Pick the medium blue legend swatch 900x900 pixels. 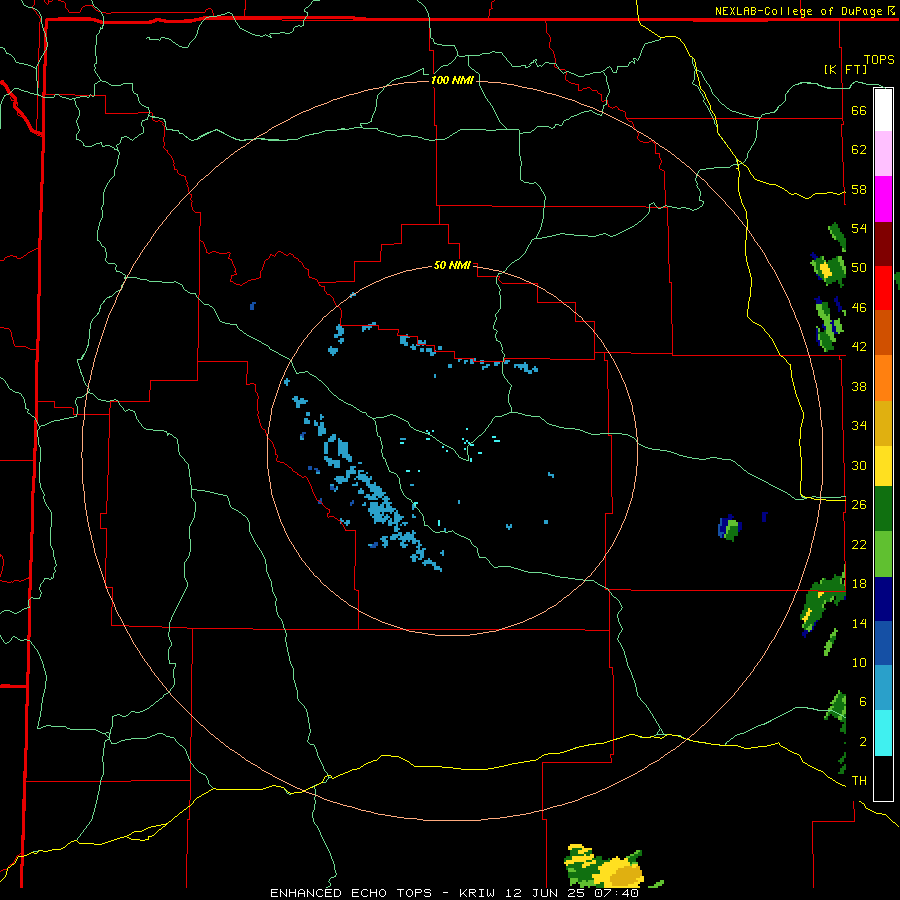pyautogui.click(x=883, y=643)
